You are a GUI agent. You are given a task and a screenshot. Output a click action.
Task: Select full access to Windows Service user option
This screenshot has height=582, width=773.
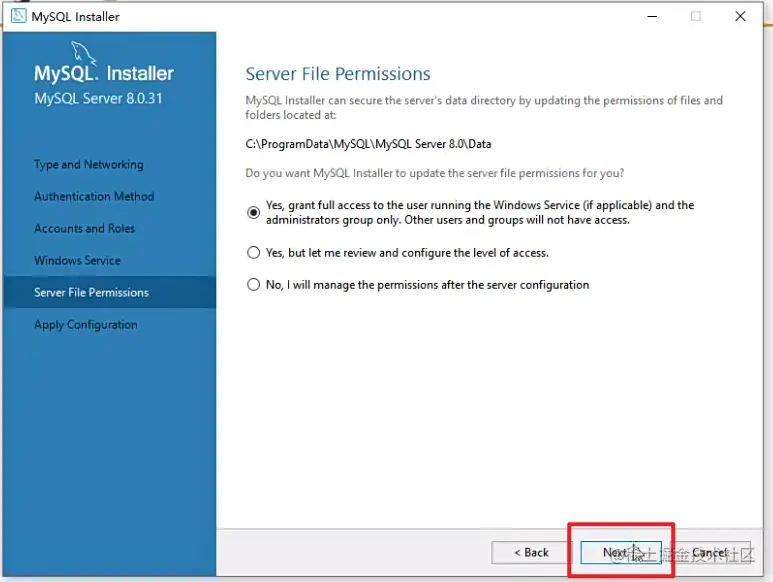(x=253, y=212)
